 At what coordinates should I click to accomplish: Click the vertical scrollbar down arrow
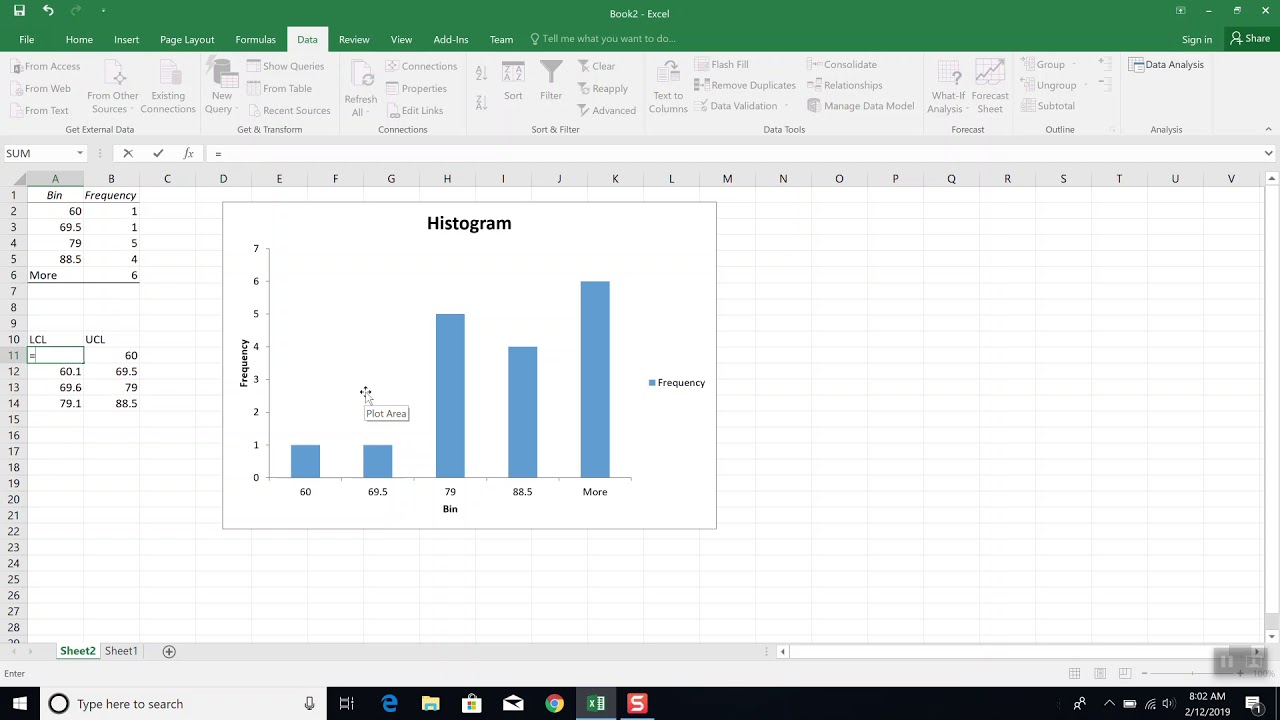(x=1272, y=636)
